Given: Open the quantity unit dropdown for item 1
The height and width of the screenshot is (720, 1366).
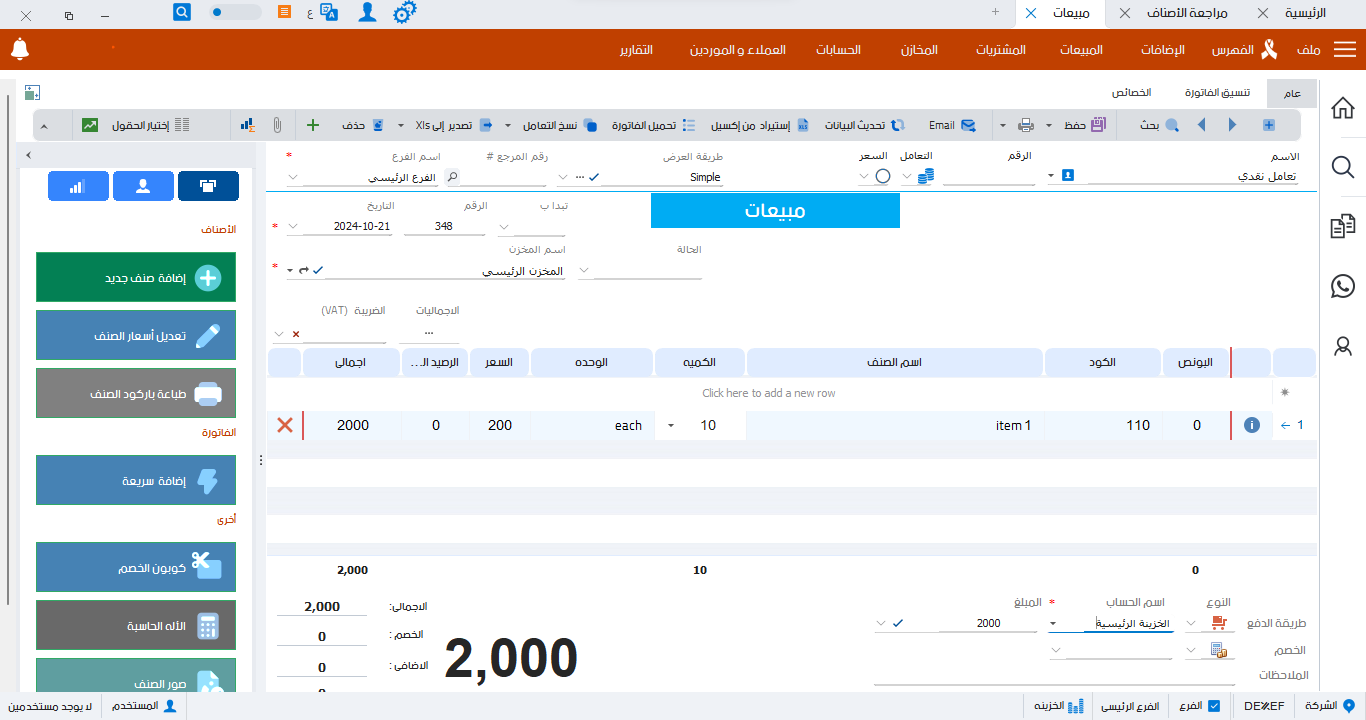Looking at the screenshot, I should click(670, 425).
